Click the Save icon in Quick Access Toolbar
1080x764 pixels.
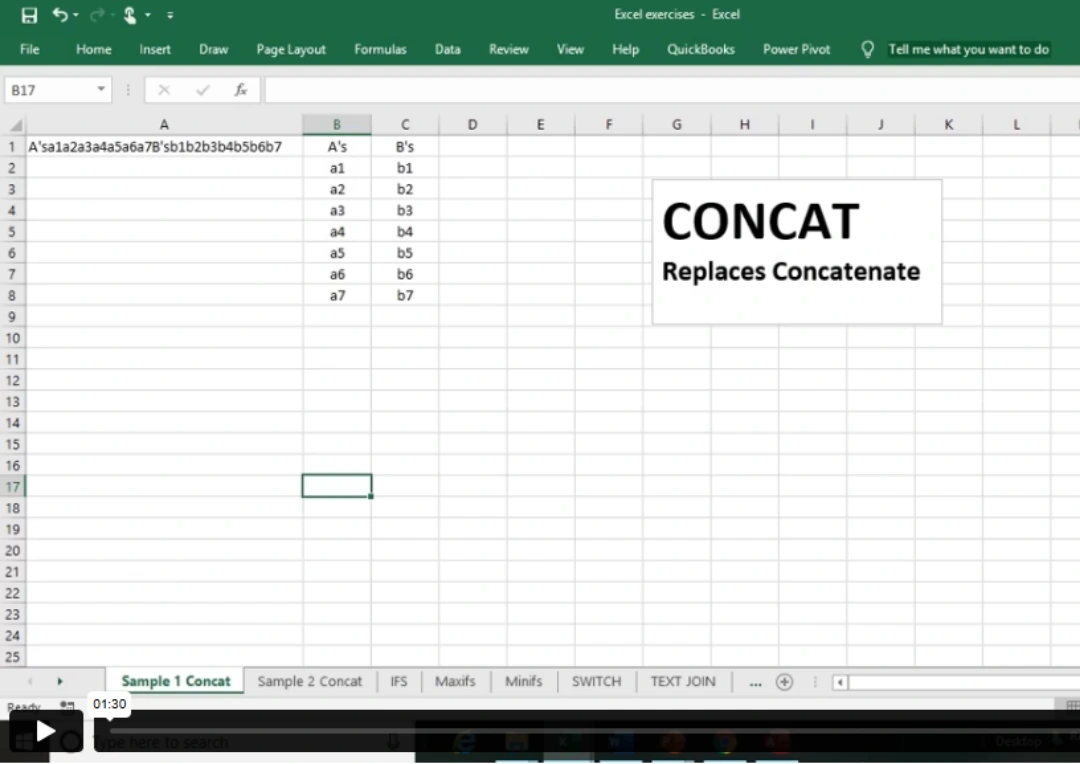click(x=29, y=15)
